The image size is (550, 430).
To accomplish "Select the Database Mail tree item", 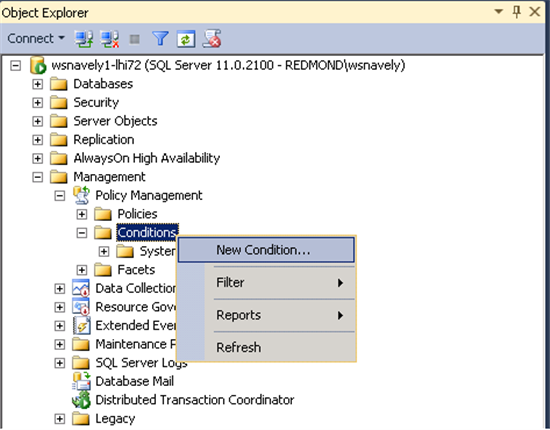I will coord(134,381).
